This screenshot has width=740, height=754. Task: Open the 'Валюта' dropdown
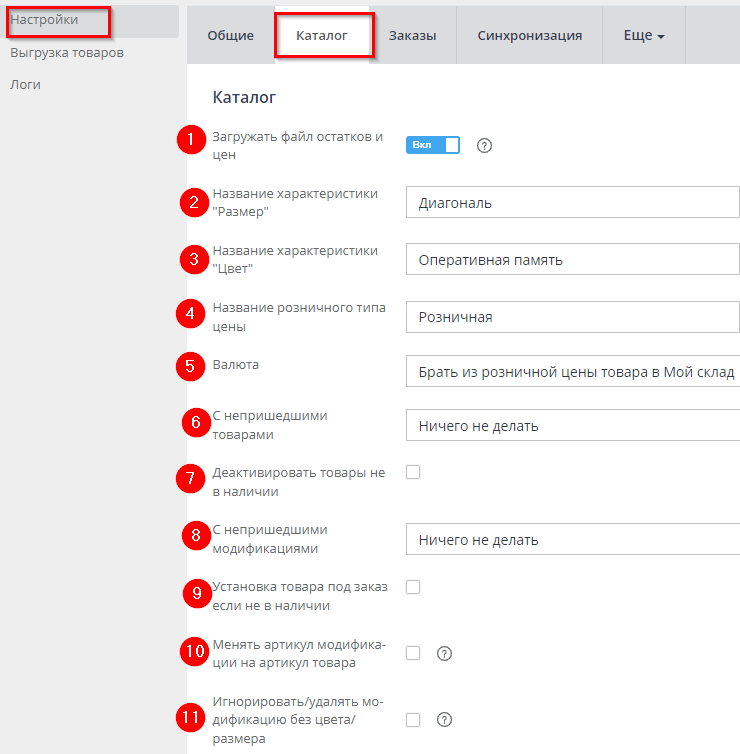tap(572, 372)
